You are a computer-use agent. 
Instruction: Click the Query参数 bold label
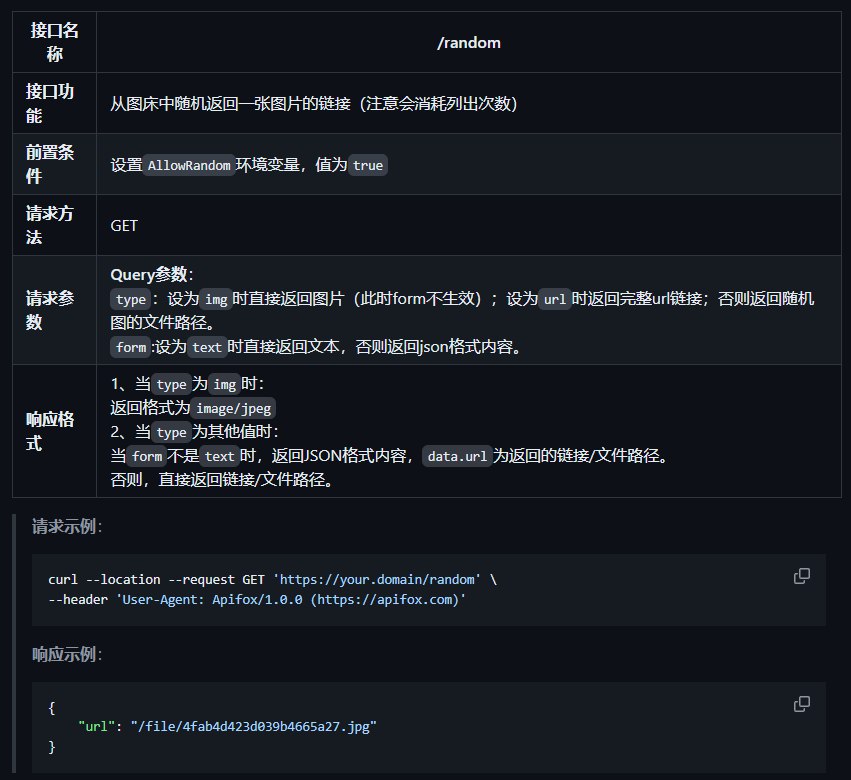coord(149,275)
